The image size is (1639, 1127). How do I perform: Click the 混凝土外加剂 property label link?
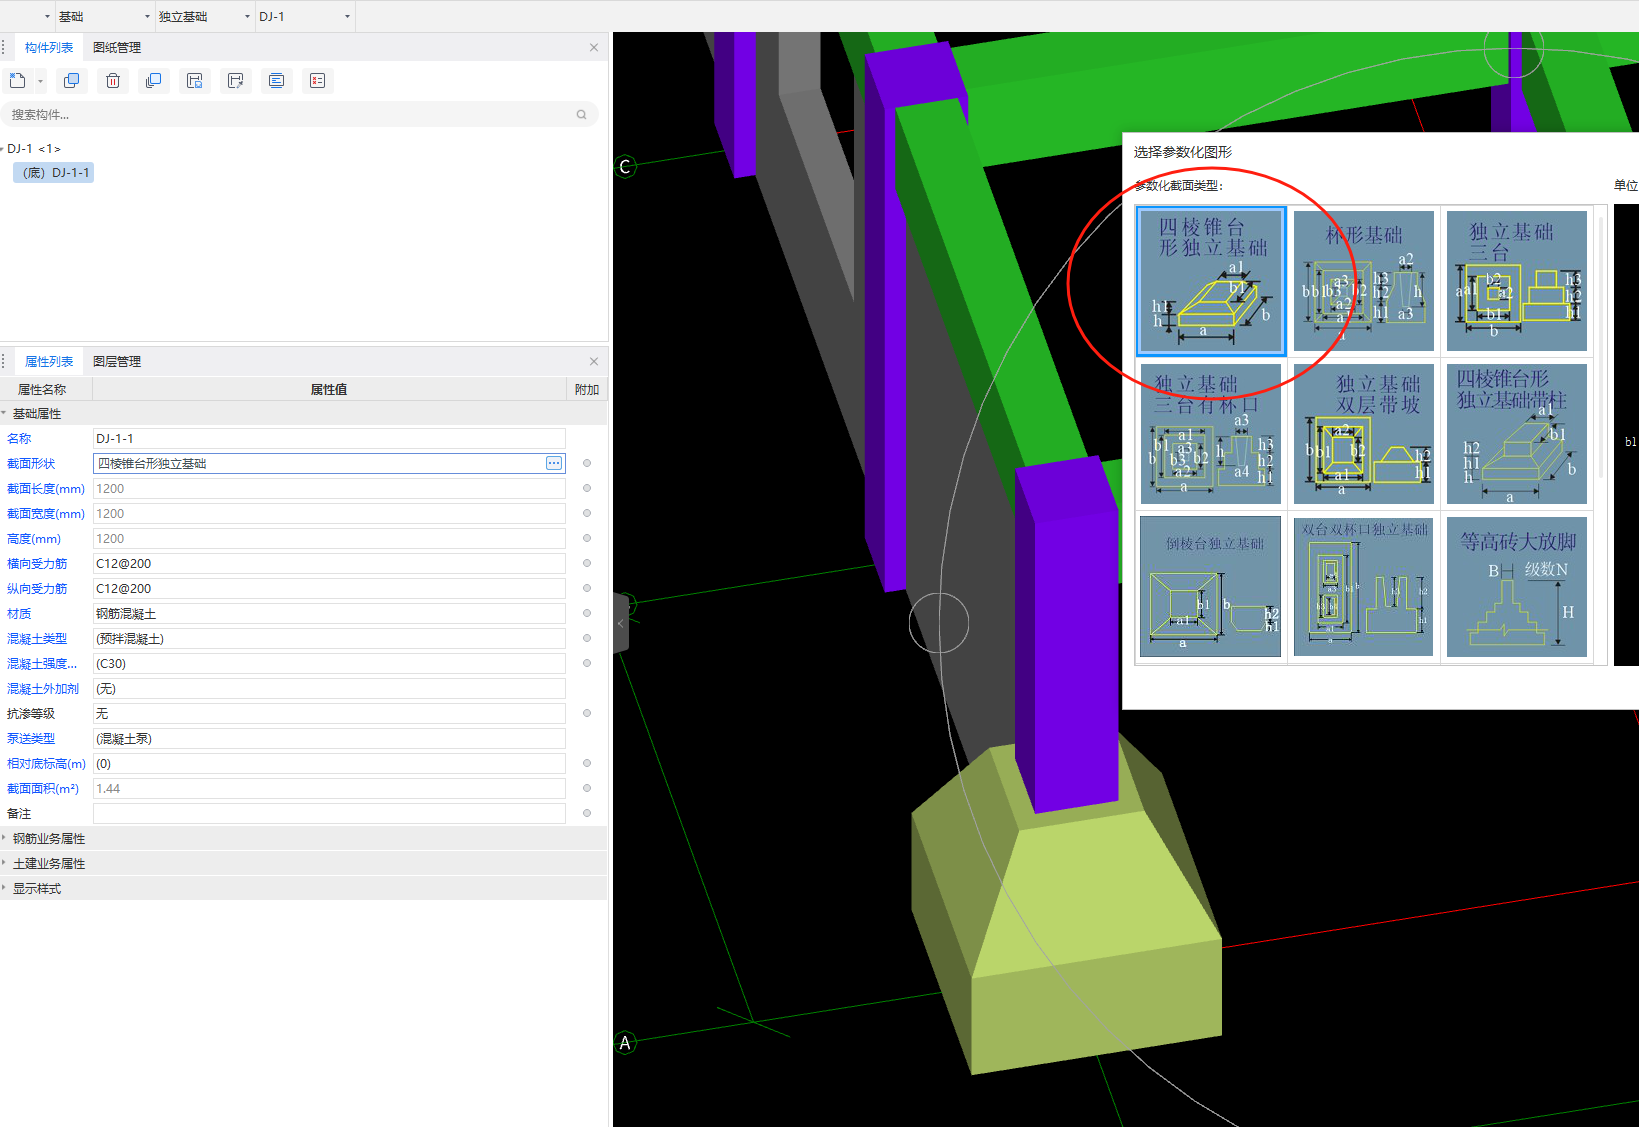click(43, 688)
